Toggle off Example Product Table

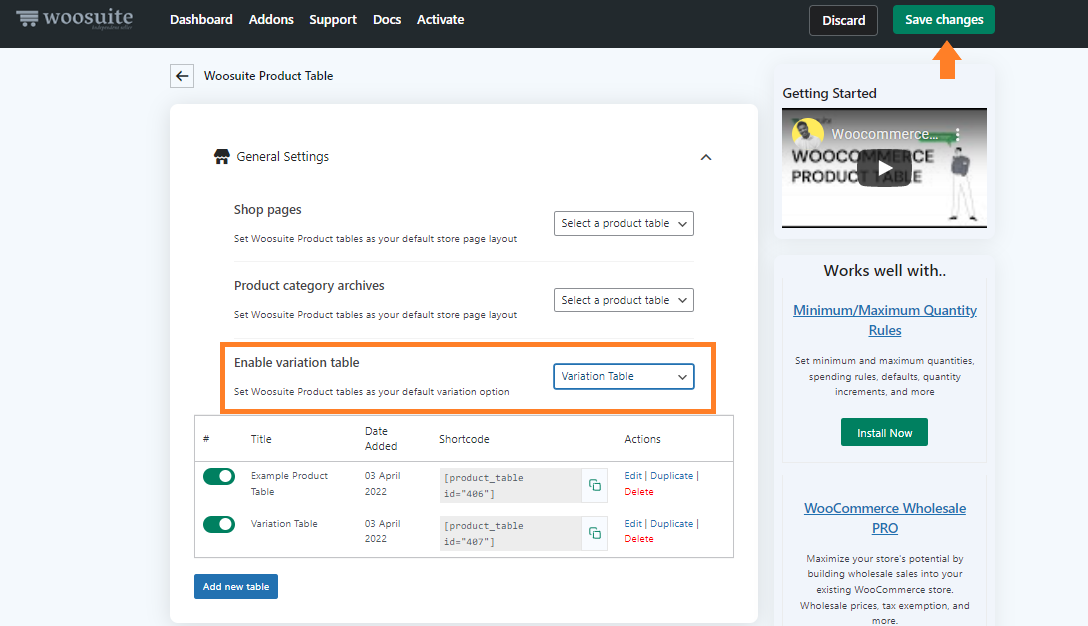point(219,476)
